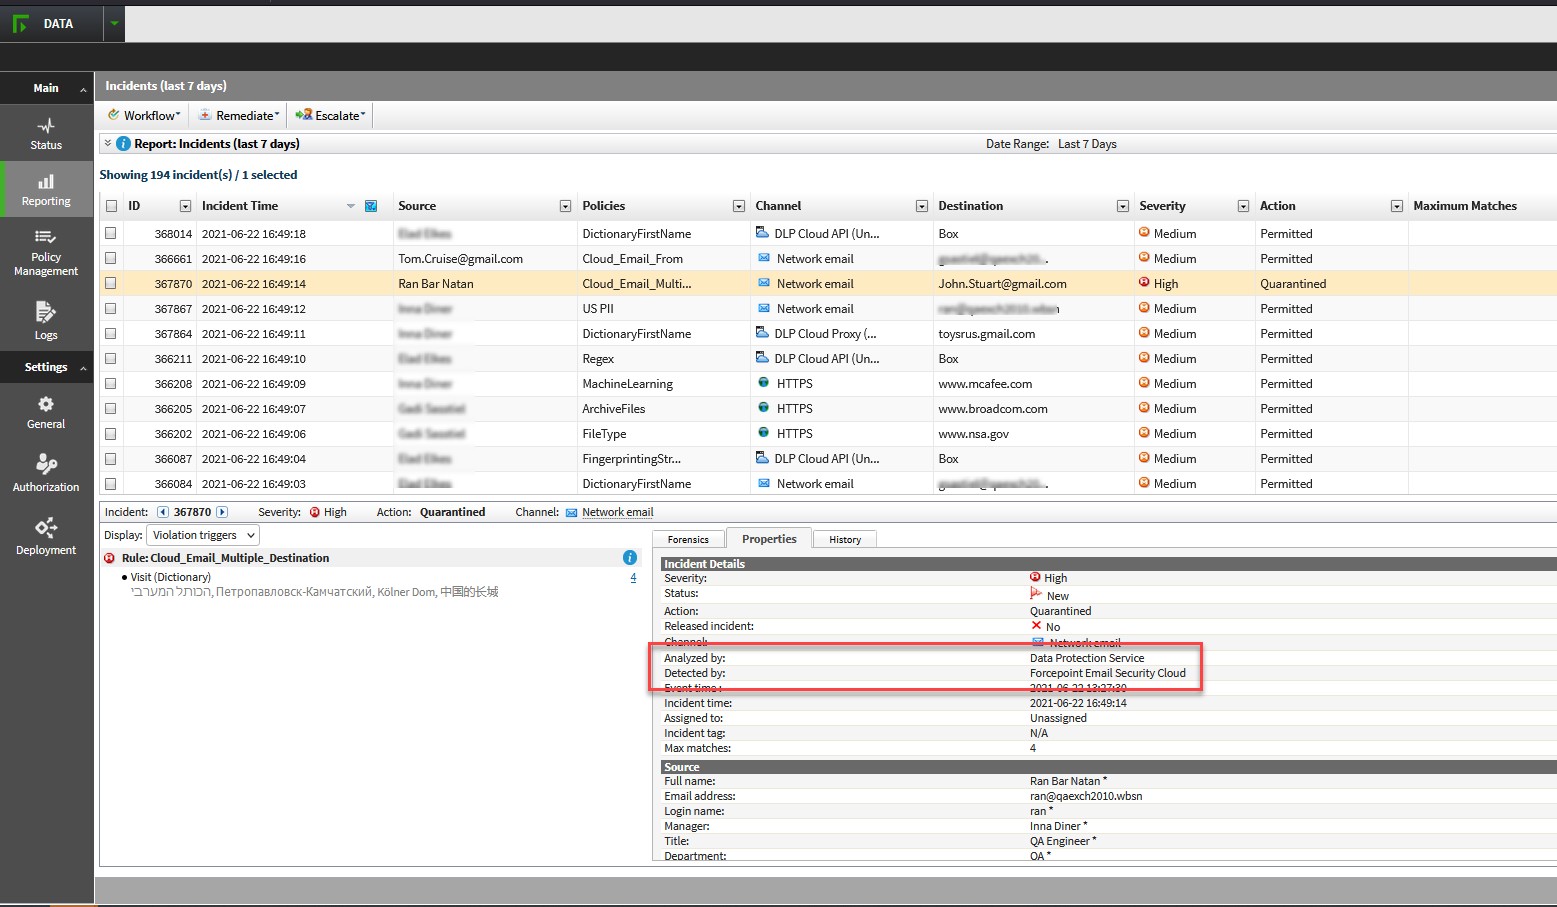Open the Reporting section in the sidebar

(x=46, y=189)
